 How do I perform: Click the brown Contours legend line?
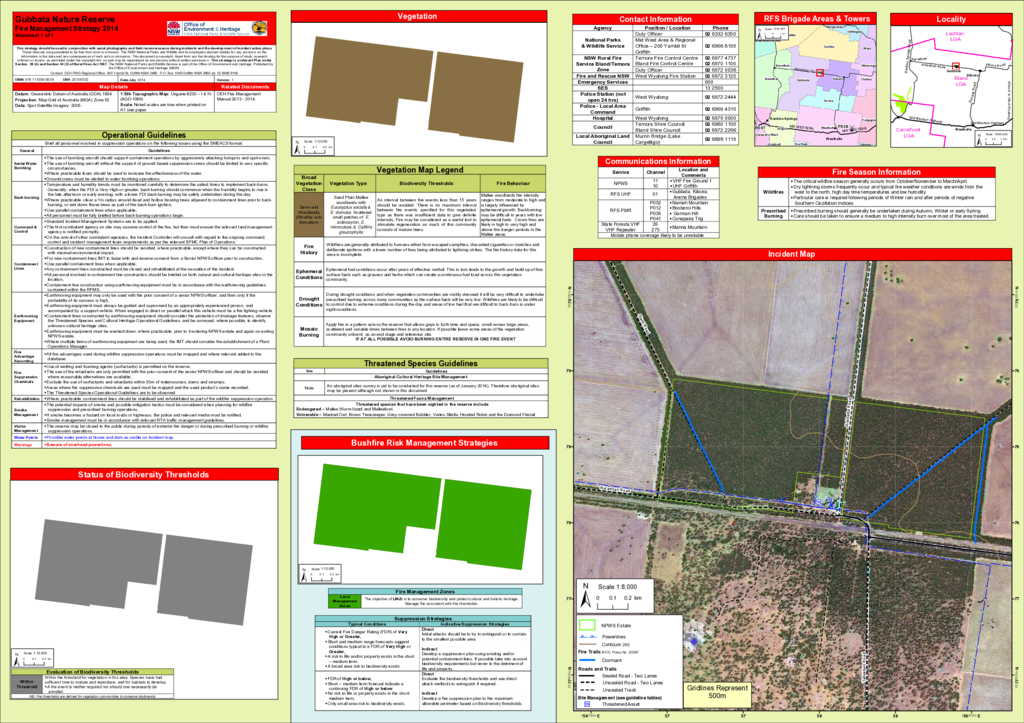[588, 645]
